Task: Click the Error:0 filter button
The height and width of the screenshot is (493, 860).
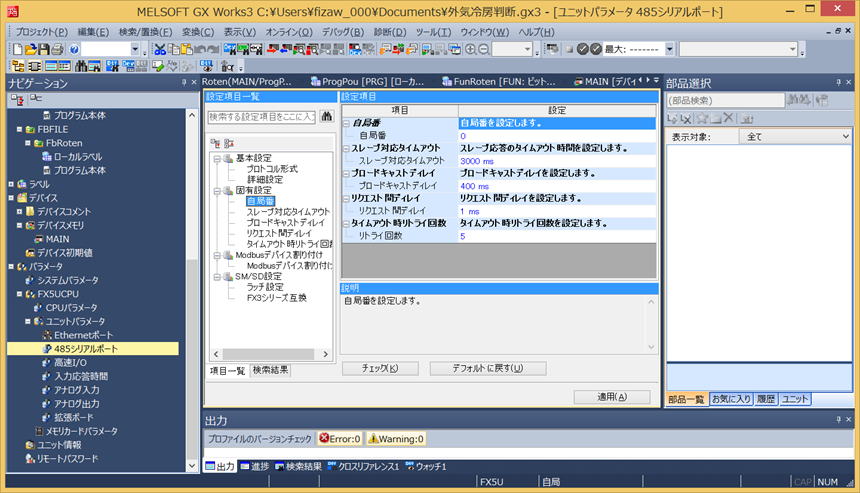Action: pos(340,439)
